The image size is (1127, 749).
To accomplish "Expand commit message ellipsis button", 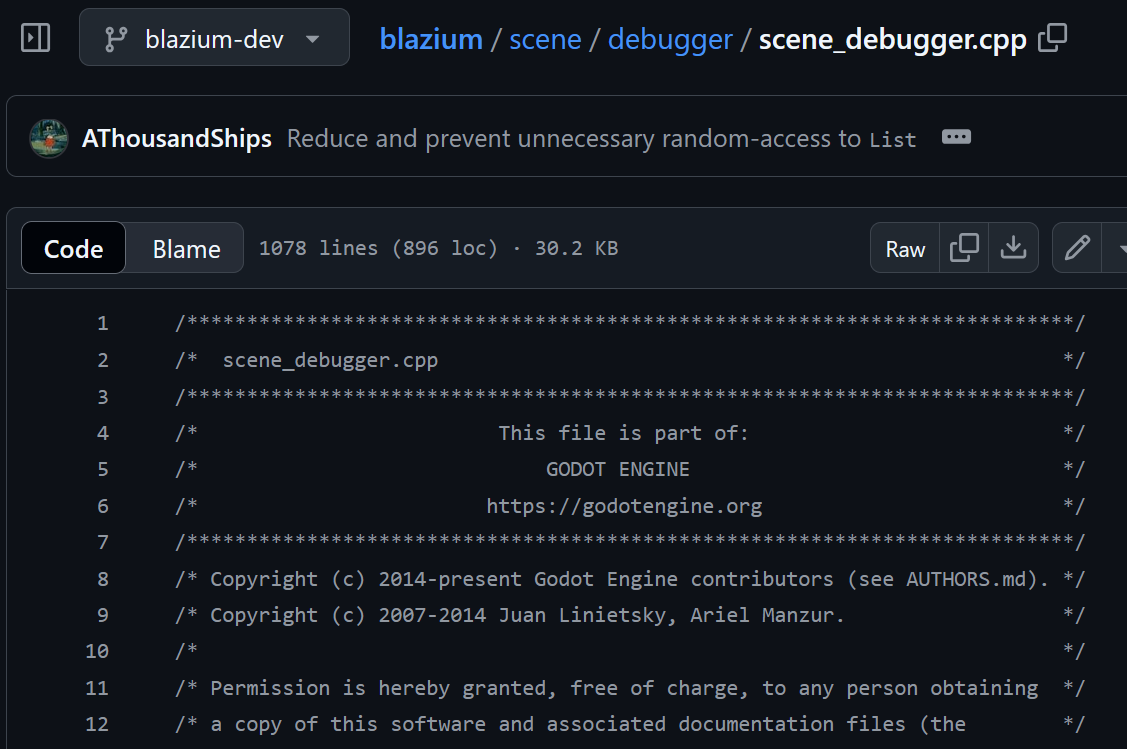I will [x=956, y=137].
